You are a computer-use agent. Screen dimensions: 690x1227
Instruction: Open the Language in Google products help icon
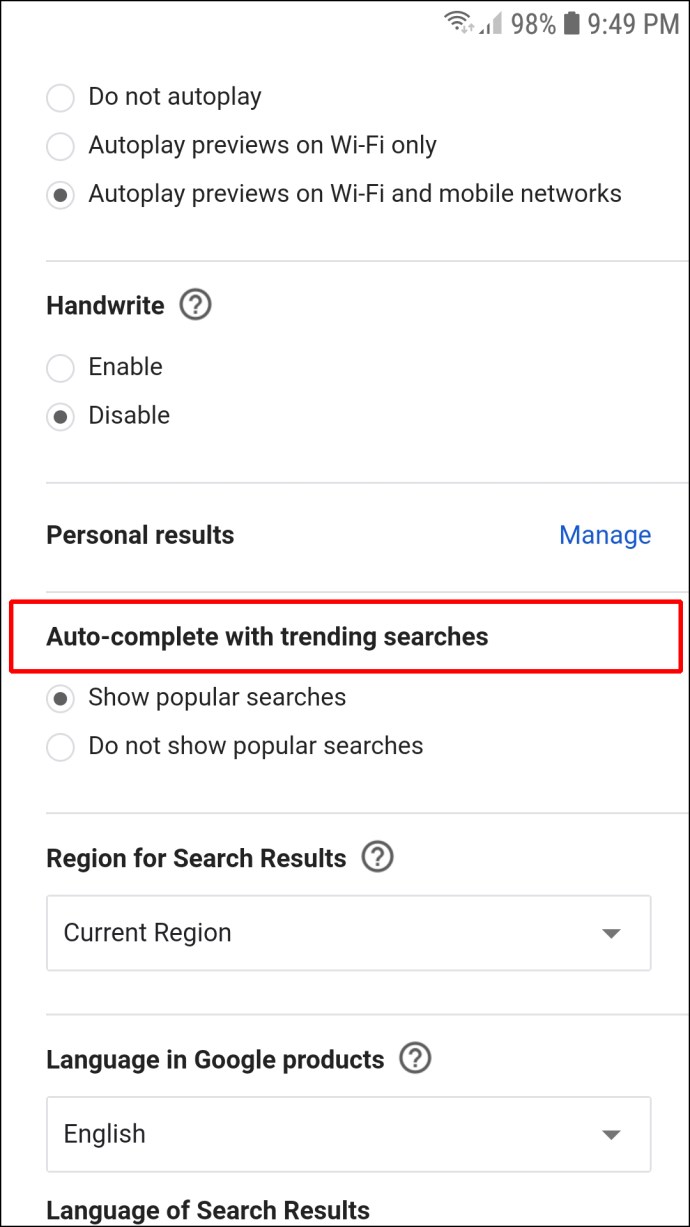pyautogui.click(x=415, y=1059)
